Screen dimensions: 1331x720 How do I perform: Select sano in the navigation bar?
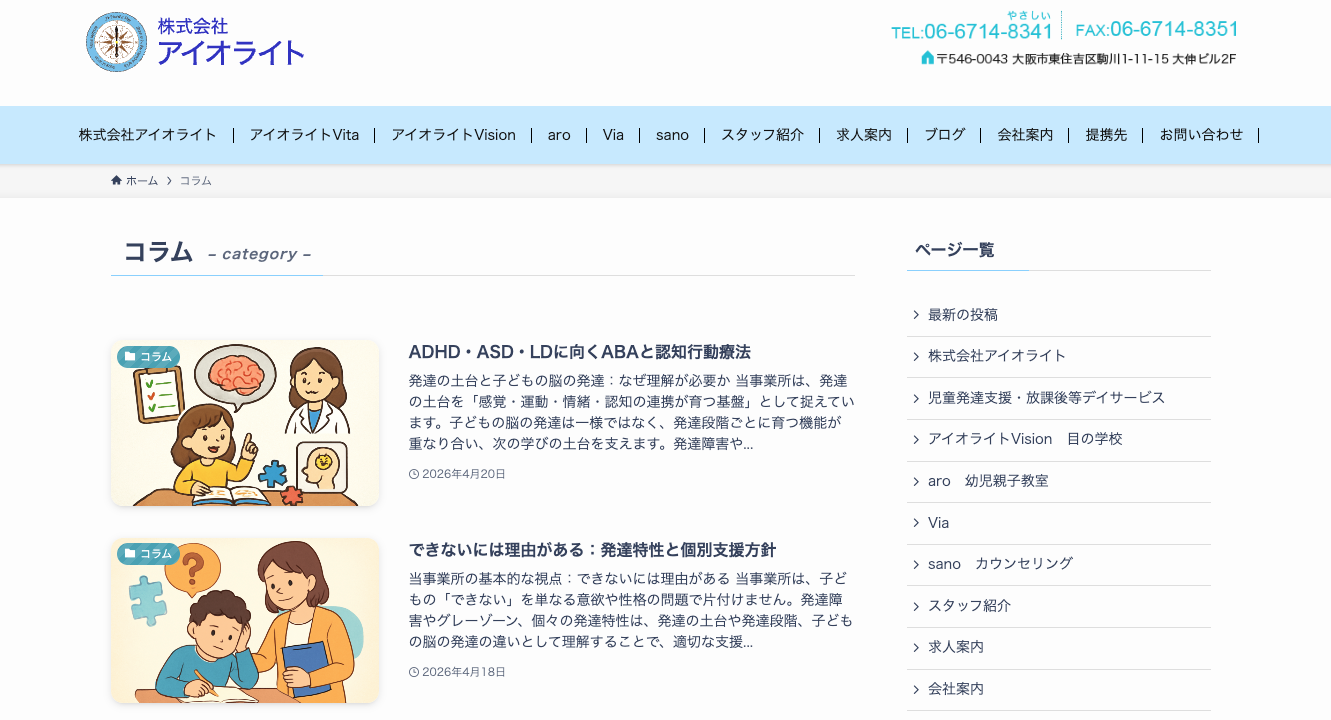click(x=672, y=135)
